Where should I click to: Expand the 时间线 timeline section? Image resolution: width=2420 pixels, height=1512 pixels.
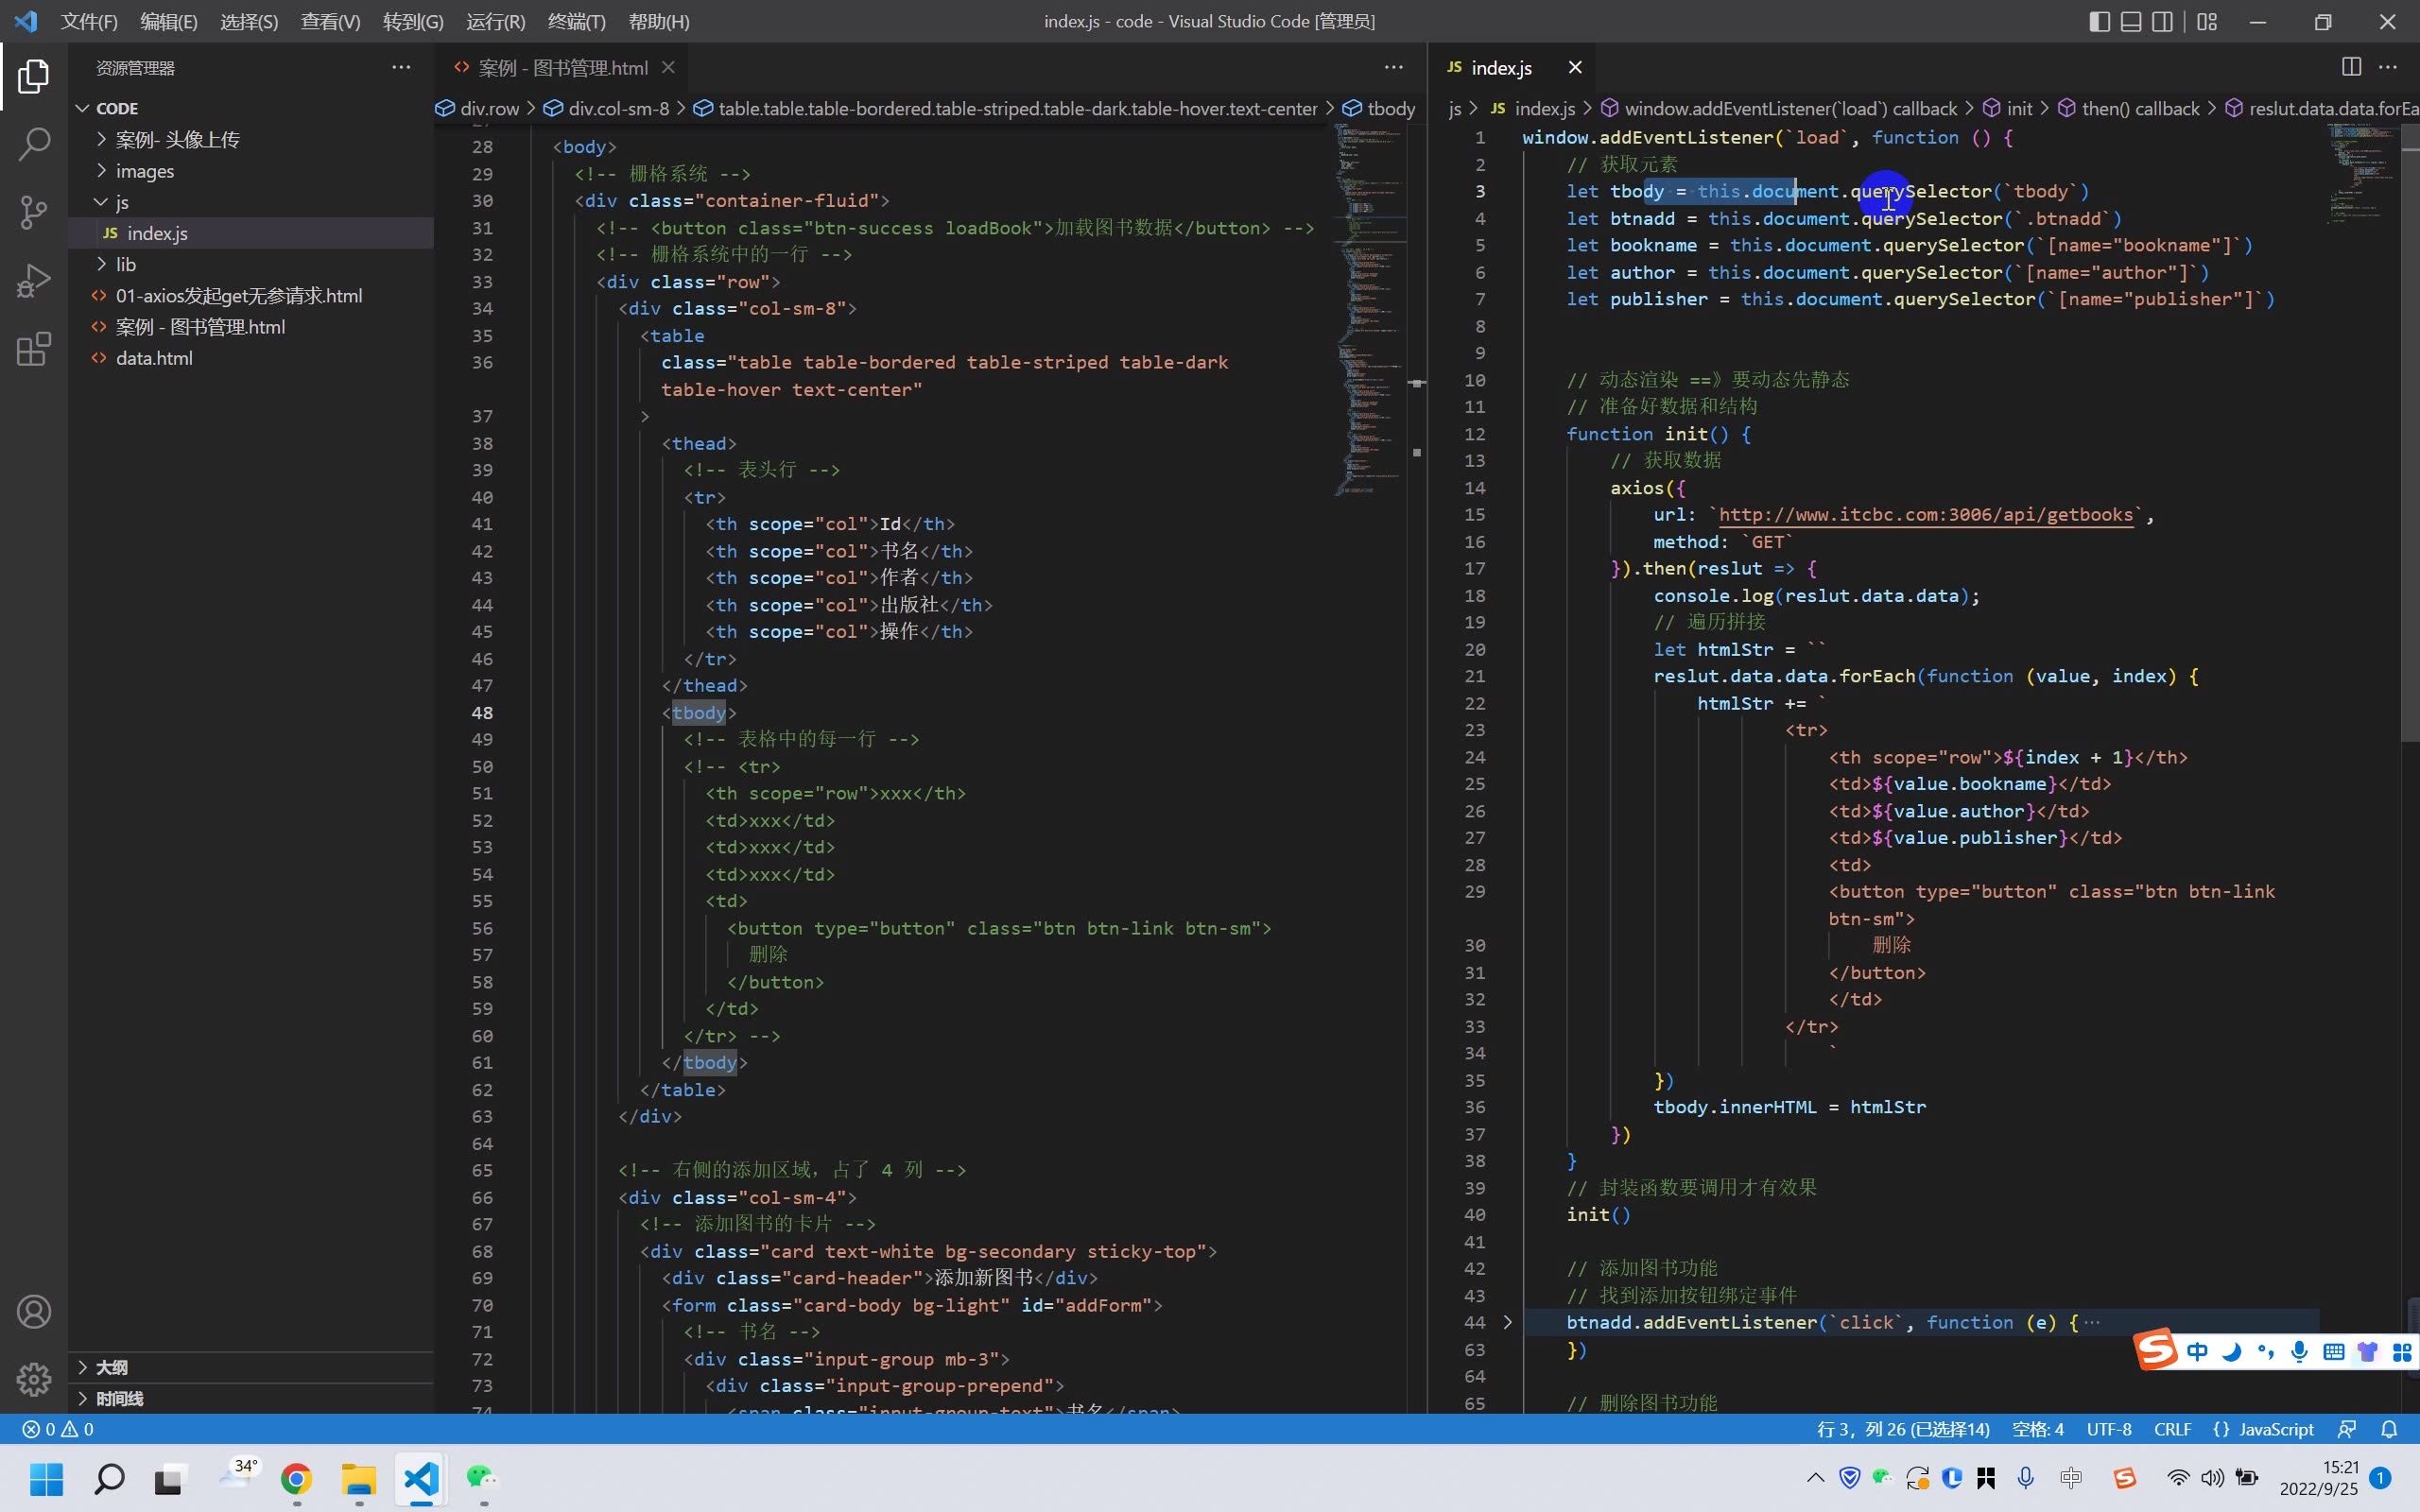click(250, 1398)
